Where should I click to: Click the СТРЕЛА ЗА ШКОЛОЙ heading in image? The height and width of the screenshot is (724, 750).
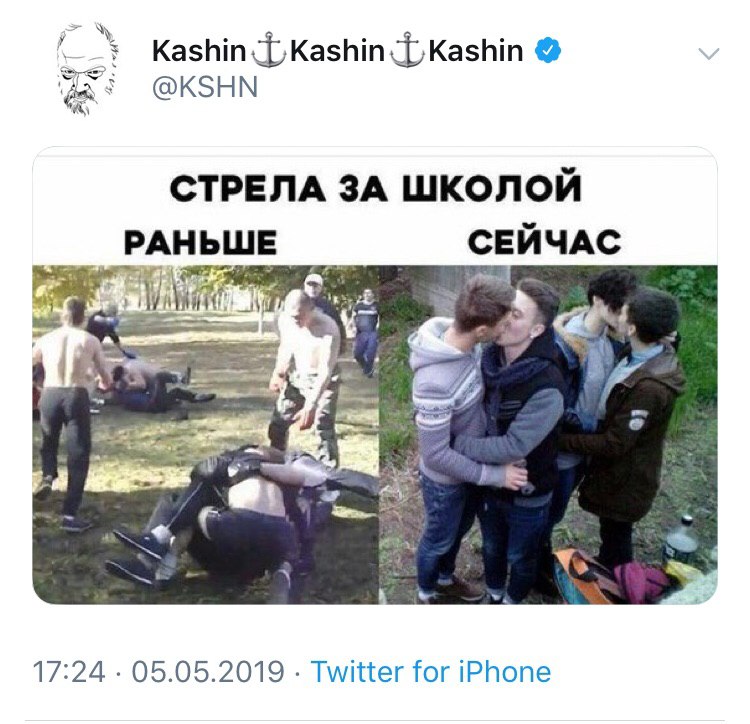pos(376,188)
